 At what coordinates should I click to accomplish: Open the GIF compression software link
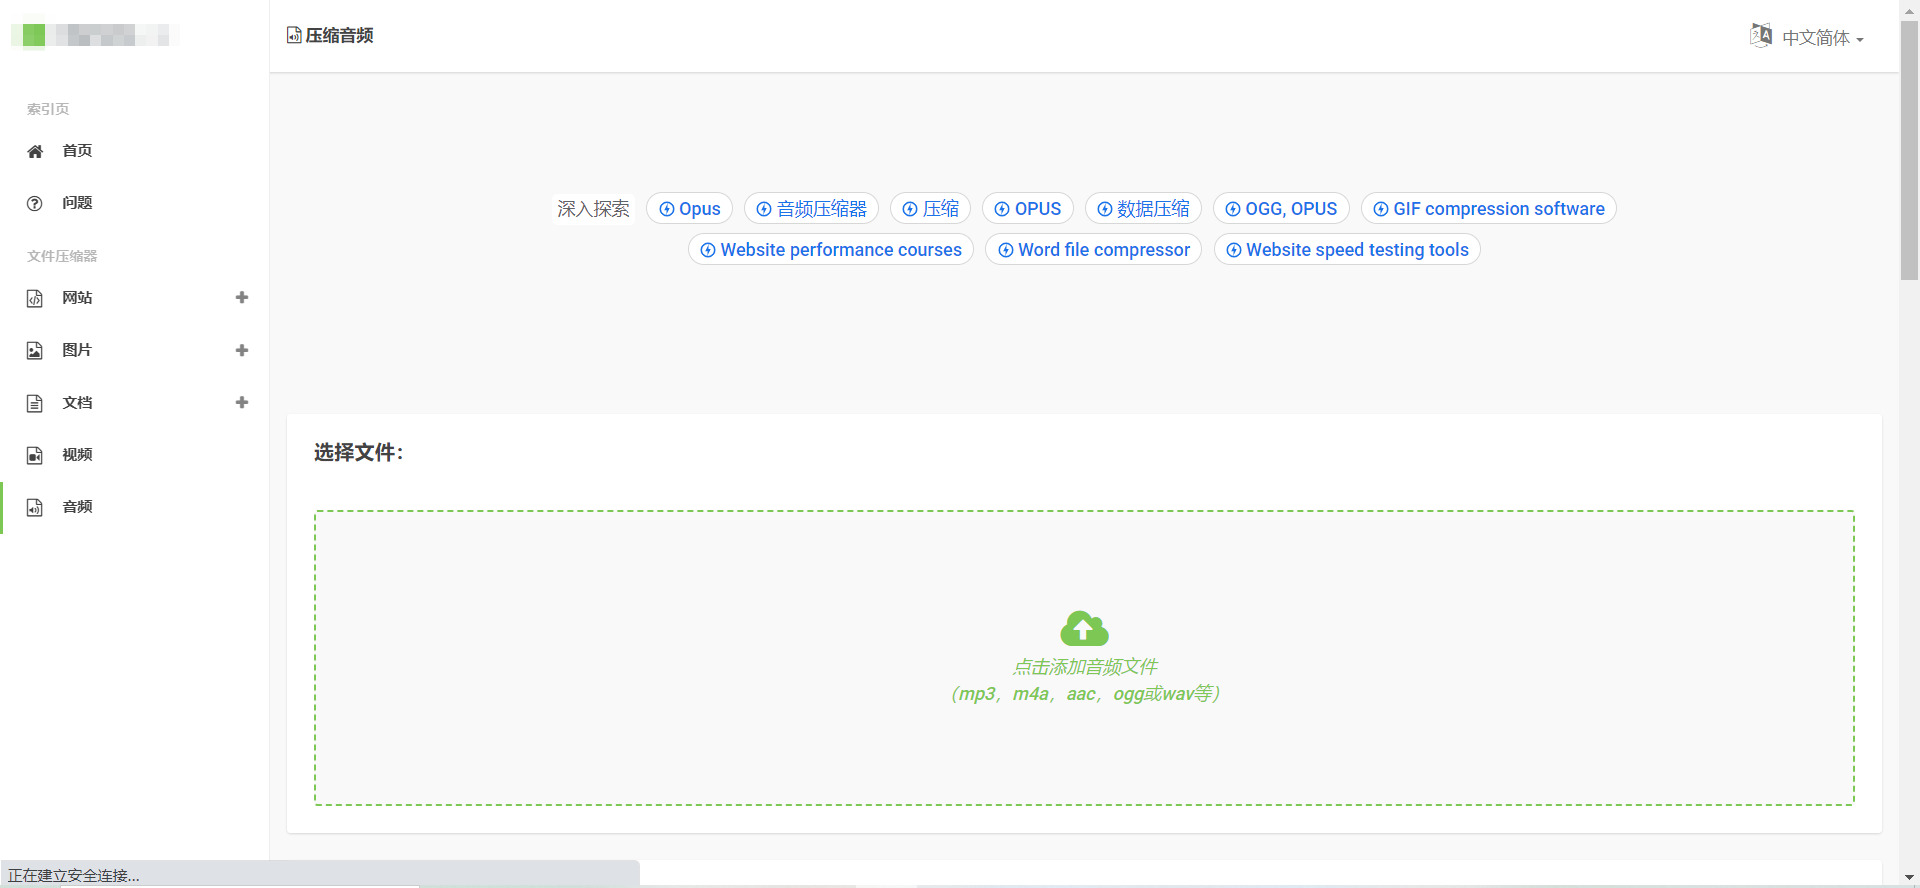click(1489, 208)
